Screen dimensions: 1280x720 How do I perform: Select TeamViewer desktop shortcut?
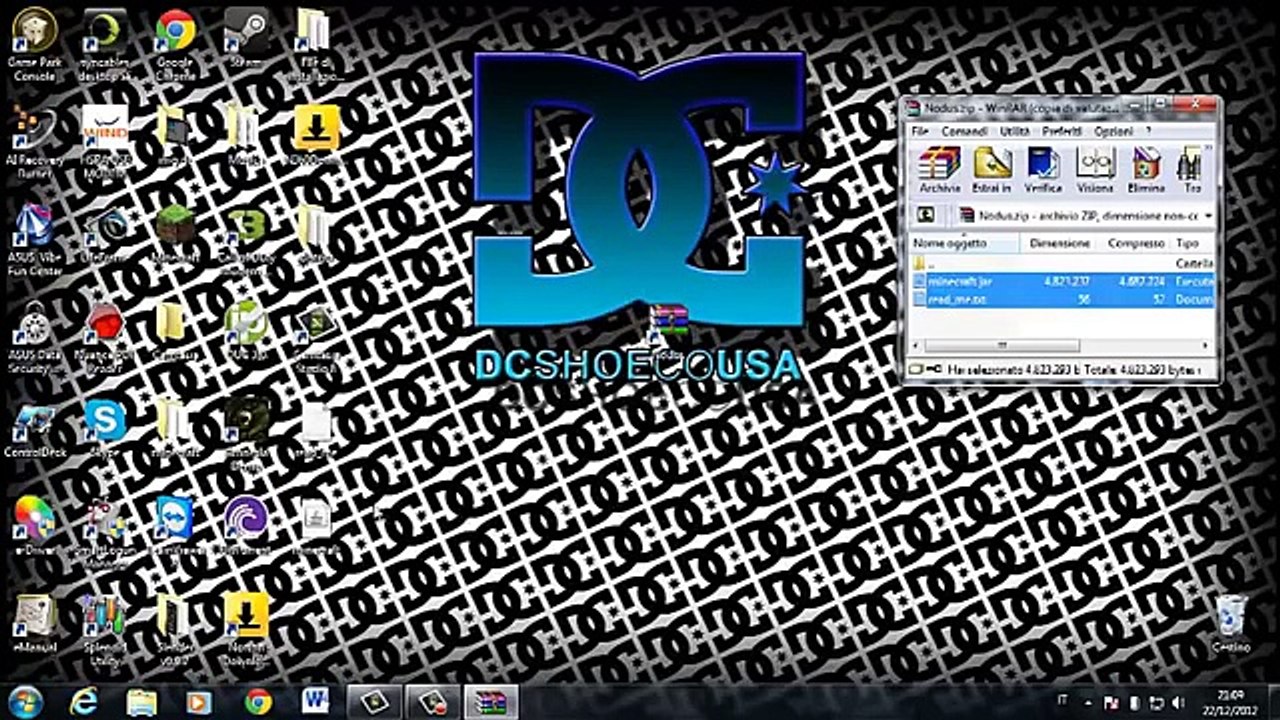(x=175, y=526)
